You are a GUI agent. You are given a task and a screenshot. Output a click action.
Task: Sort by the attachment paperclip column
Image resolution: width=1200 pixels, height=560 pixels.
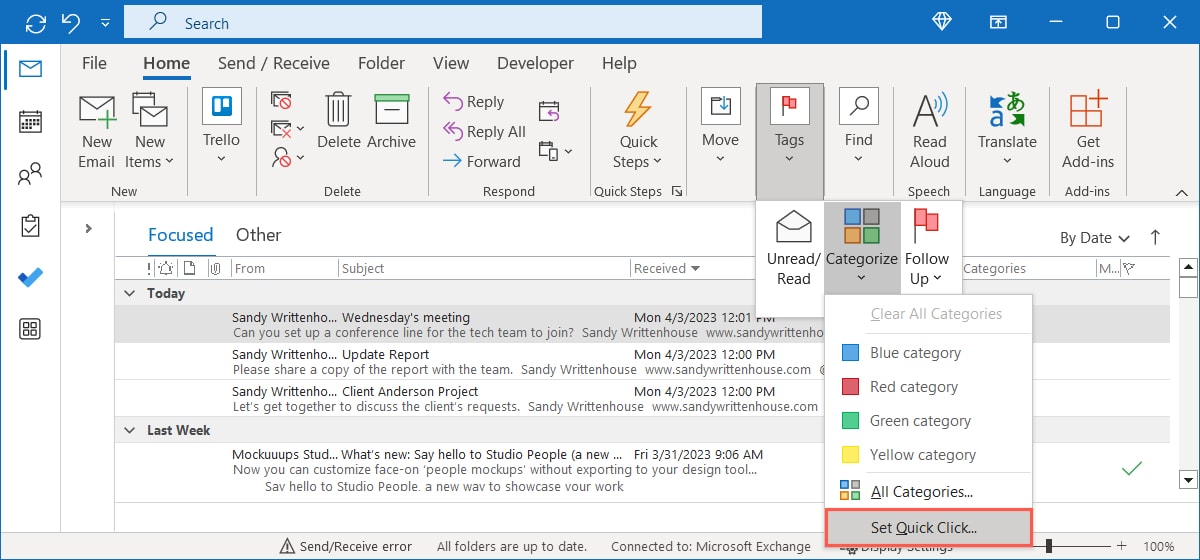214,268
